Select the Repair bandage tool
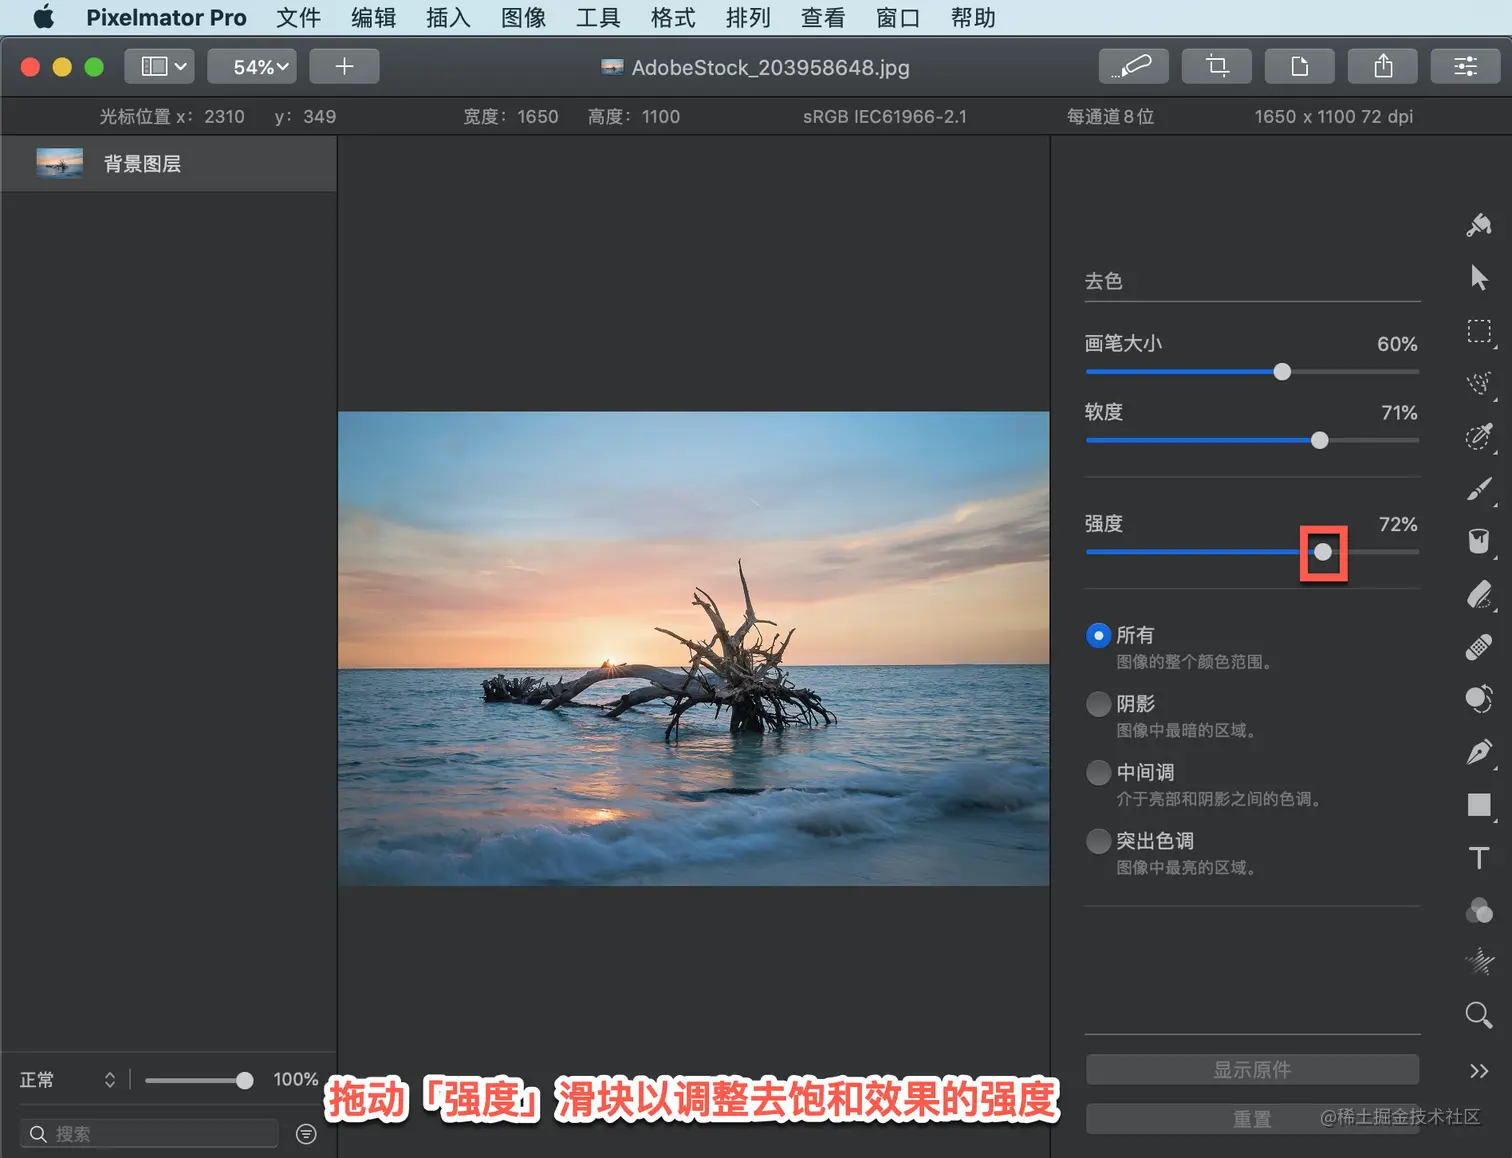Viewport: 1512px width, 1158px height. pyautogui.click(x=1479, y=647)
